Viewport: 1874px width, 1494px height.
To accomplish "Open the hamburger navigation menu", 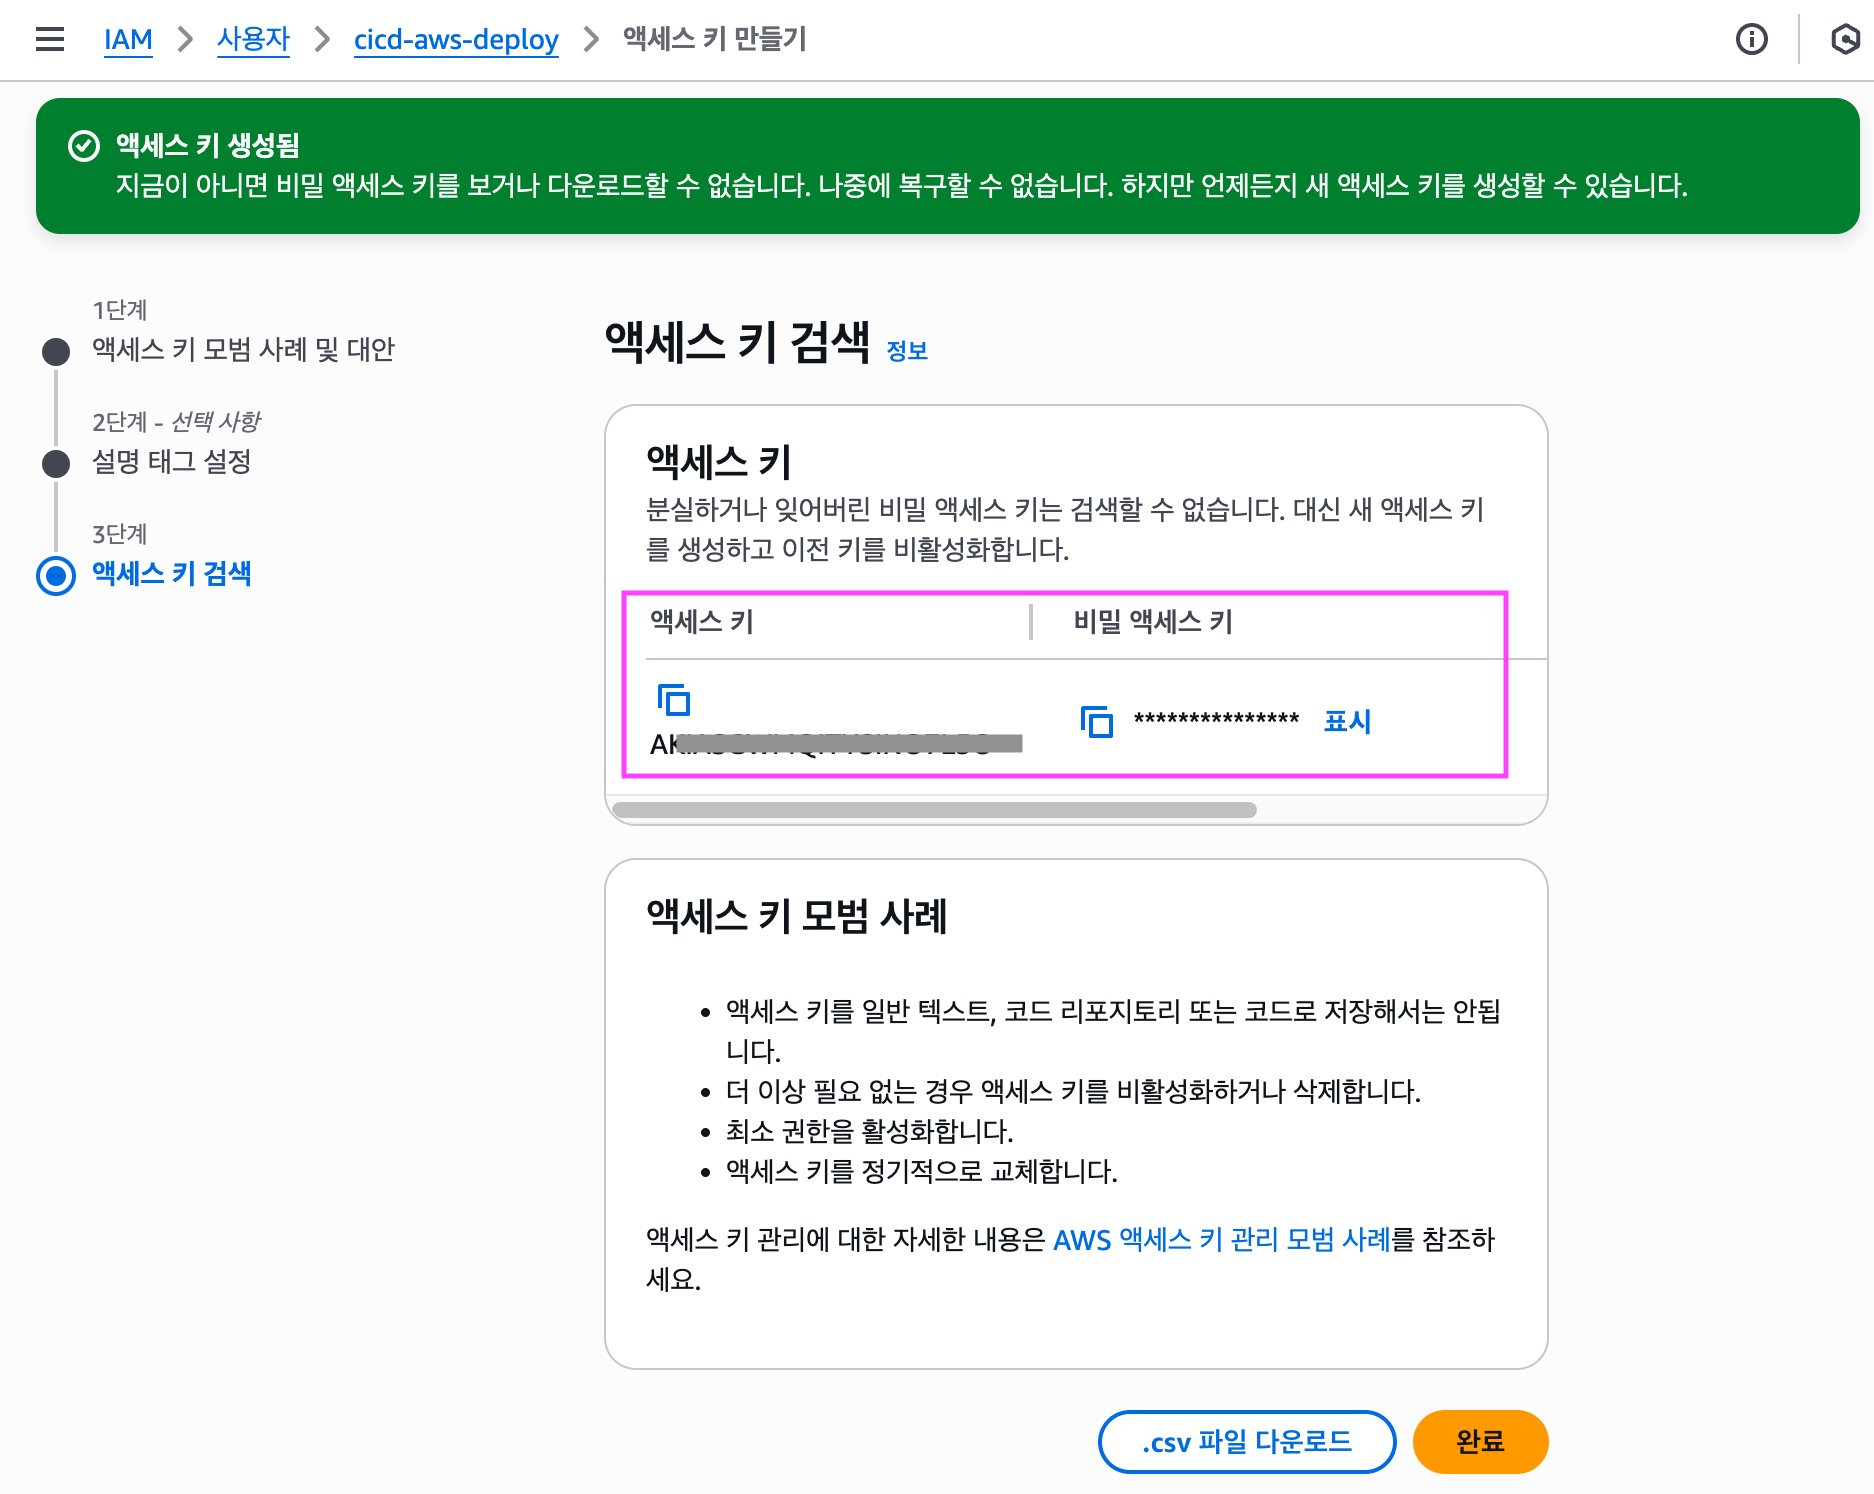I will point(50,39).
